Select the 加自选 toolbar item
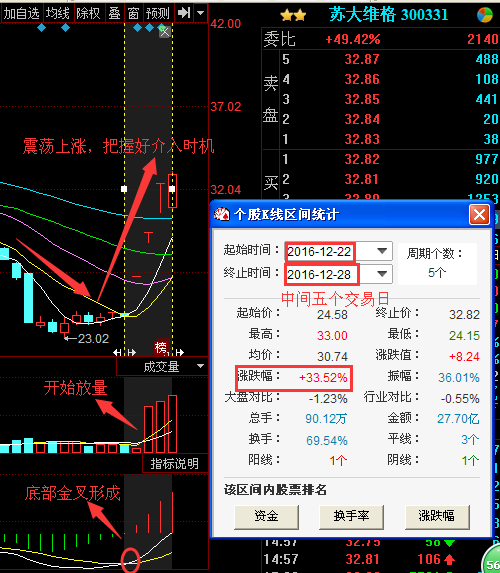 (22, 14)
